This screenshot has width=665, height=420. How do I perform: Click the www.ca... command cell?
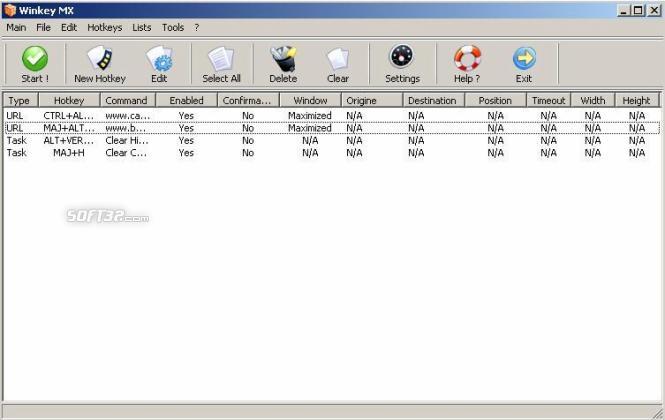(127, 115)
